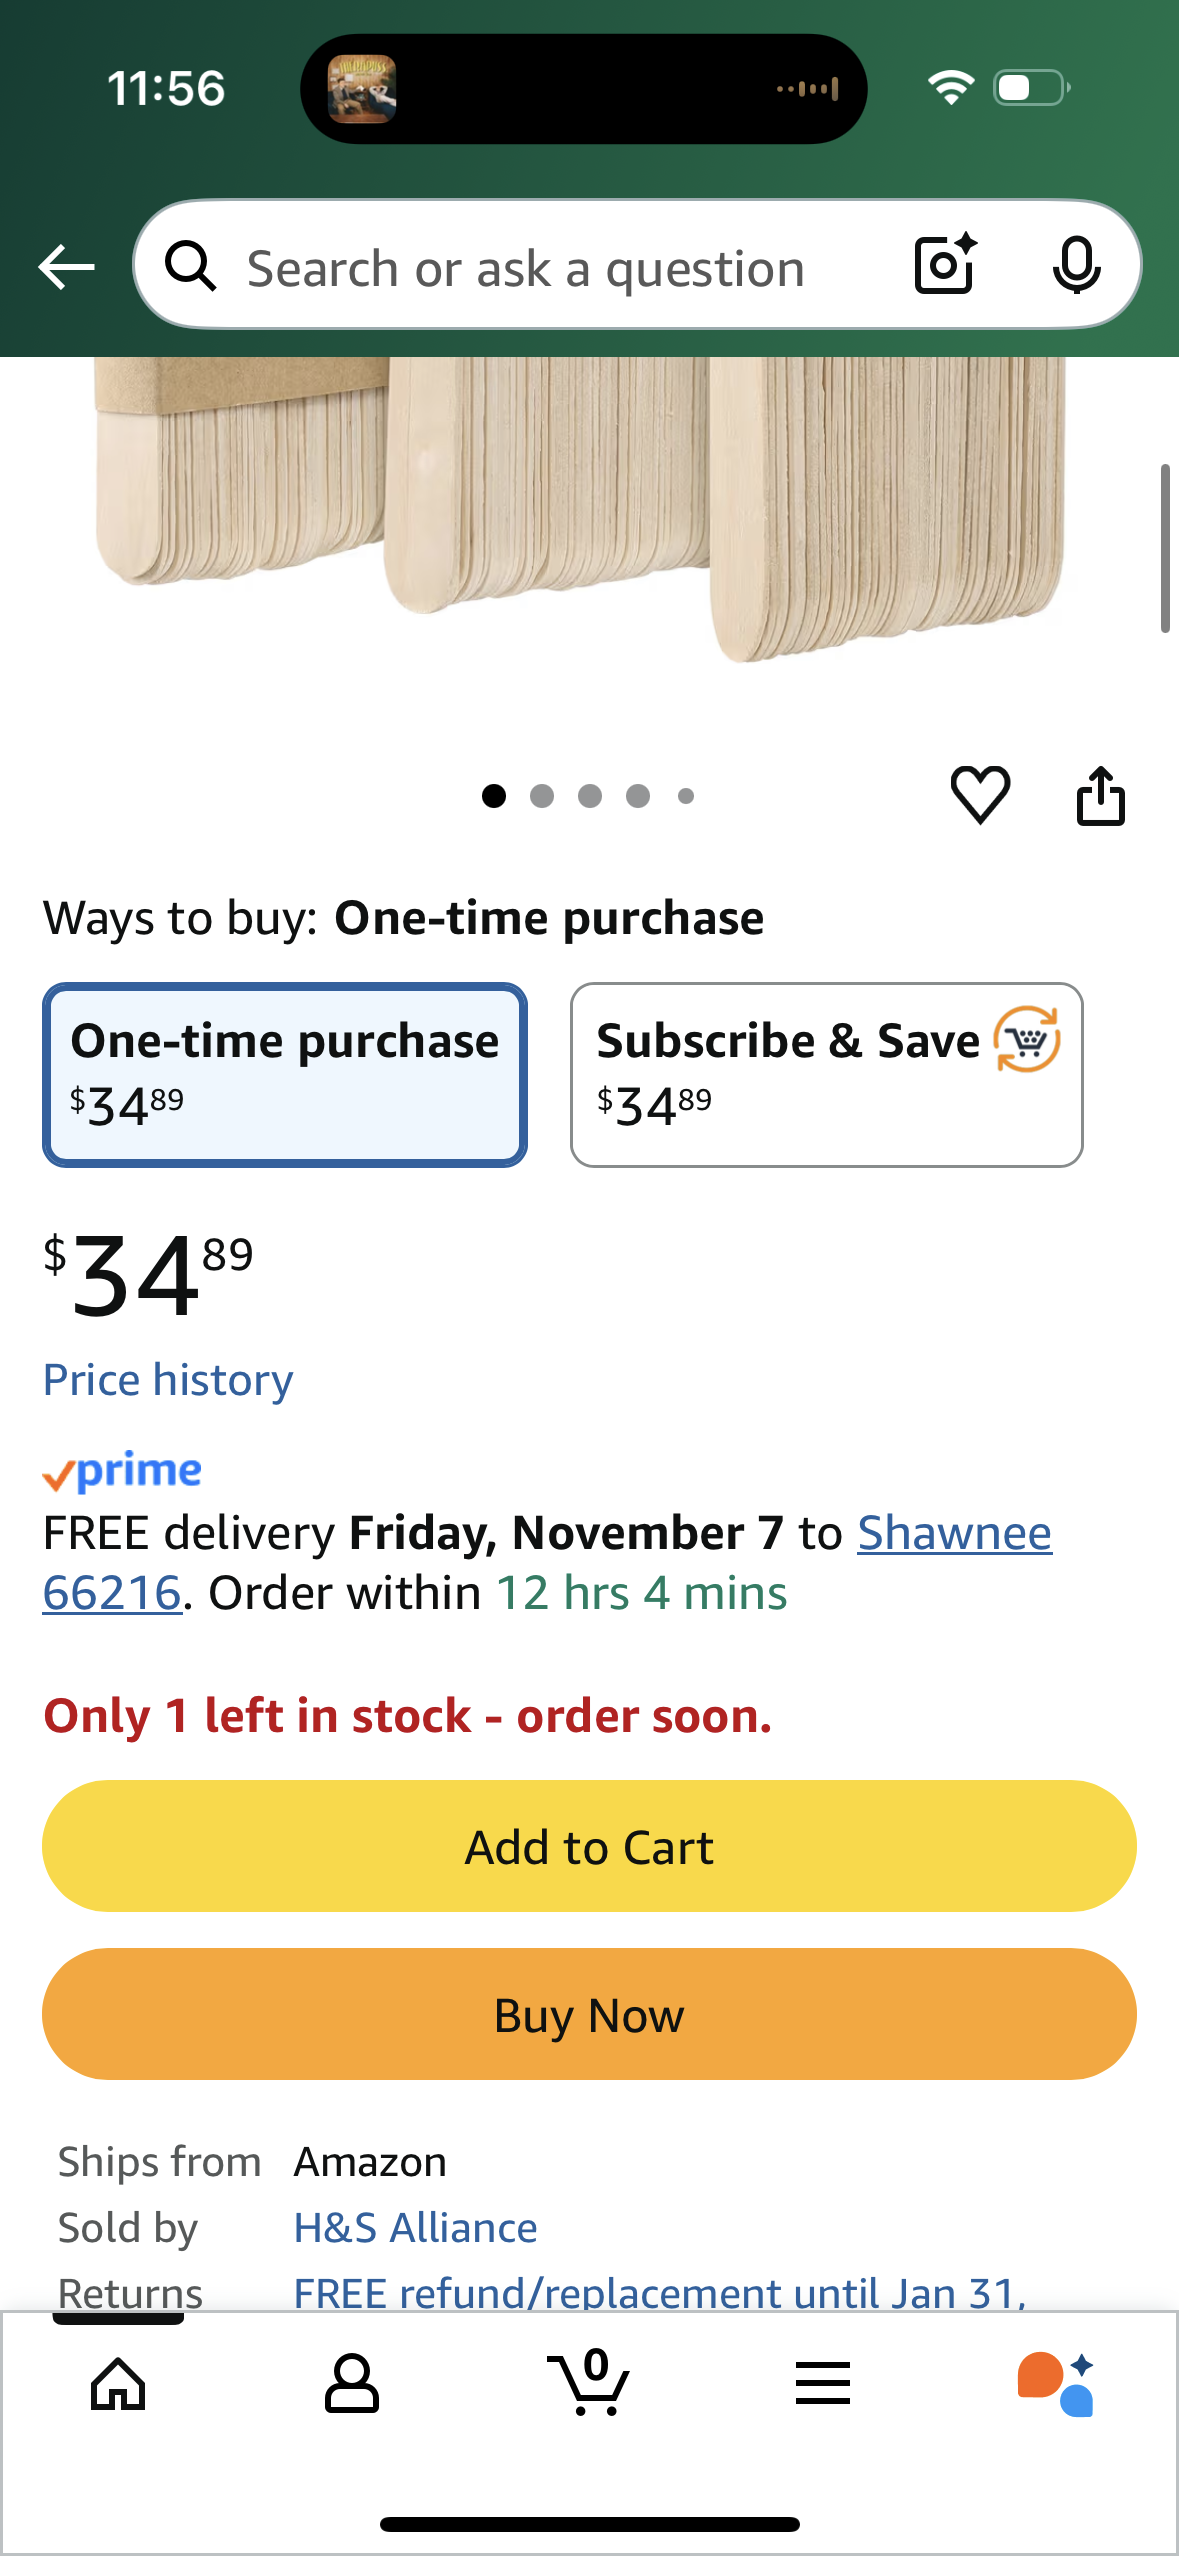
Task: View FREE refund/replacement return policy
Action: pyautogui.click(x=659, y=2292)
